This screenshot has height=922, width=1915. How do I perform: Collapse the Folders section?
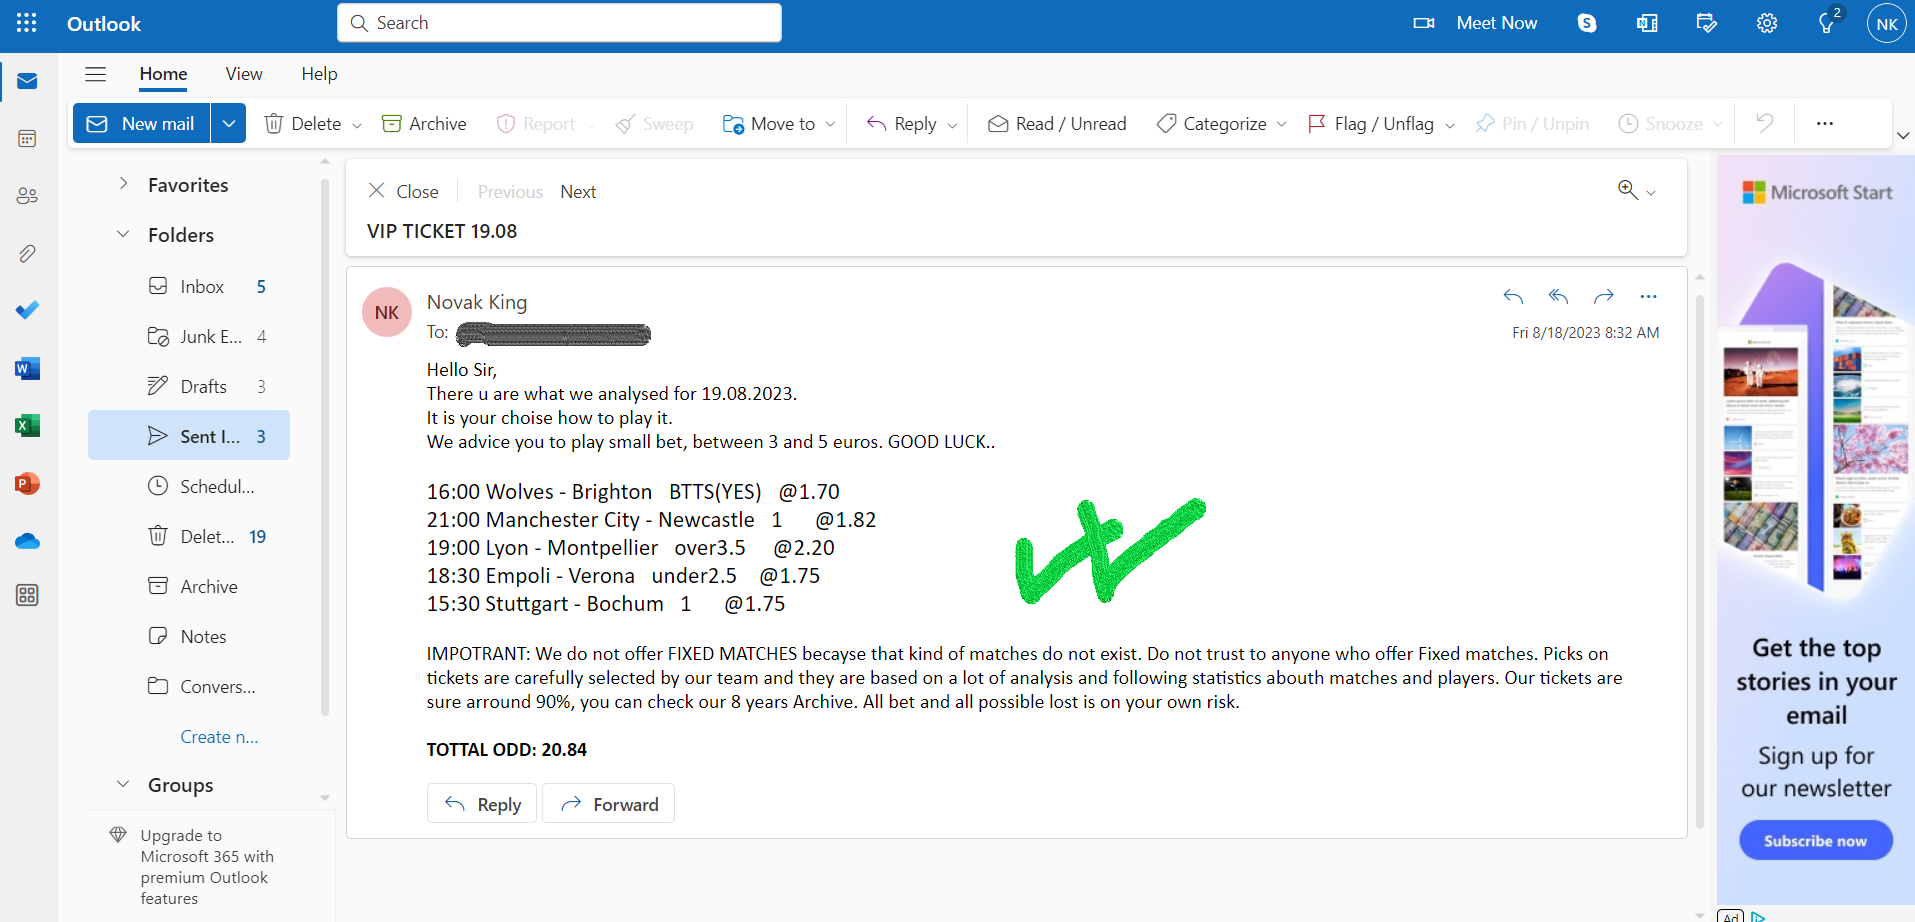123,234
